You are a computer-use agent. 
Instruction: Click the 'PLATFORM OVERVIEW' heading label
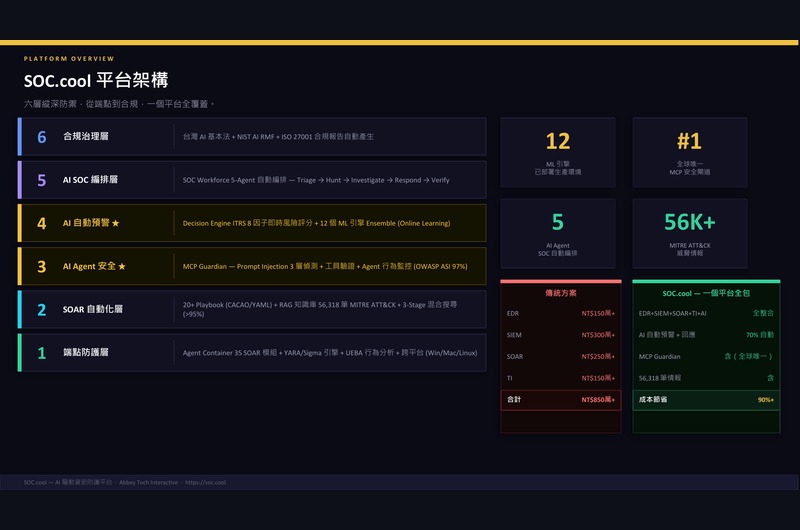[x=69, y=59]
